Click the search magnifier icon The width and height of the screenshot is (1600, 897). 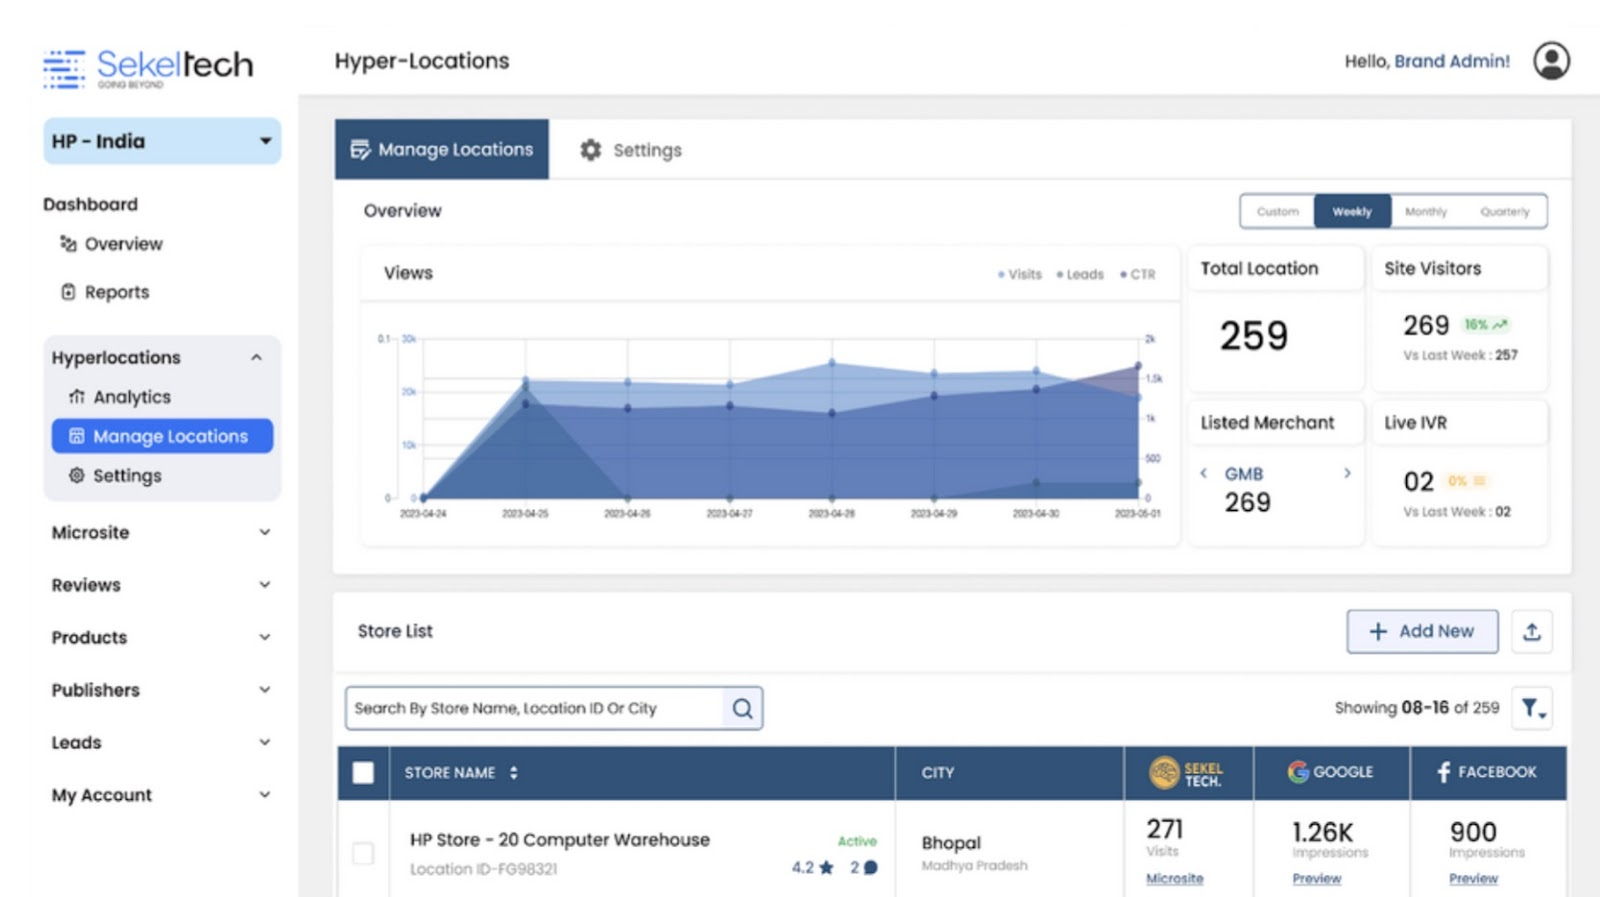742,708
